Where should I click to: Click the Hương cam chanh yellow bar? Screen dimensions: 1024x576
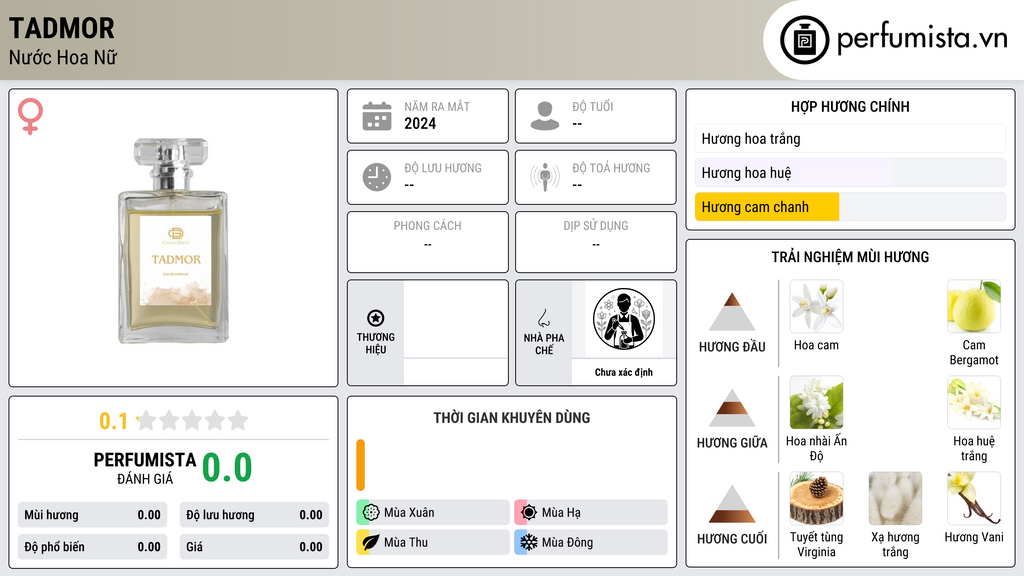pos(767,207)
